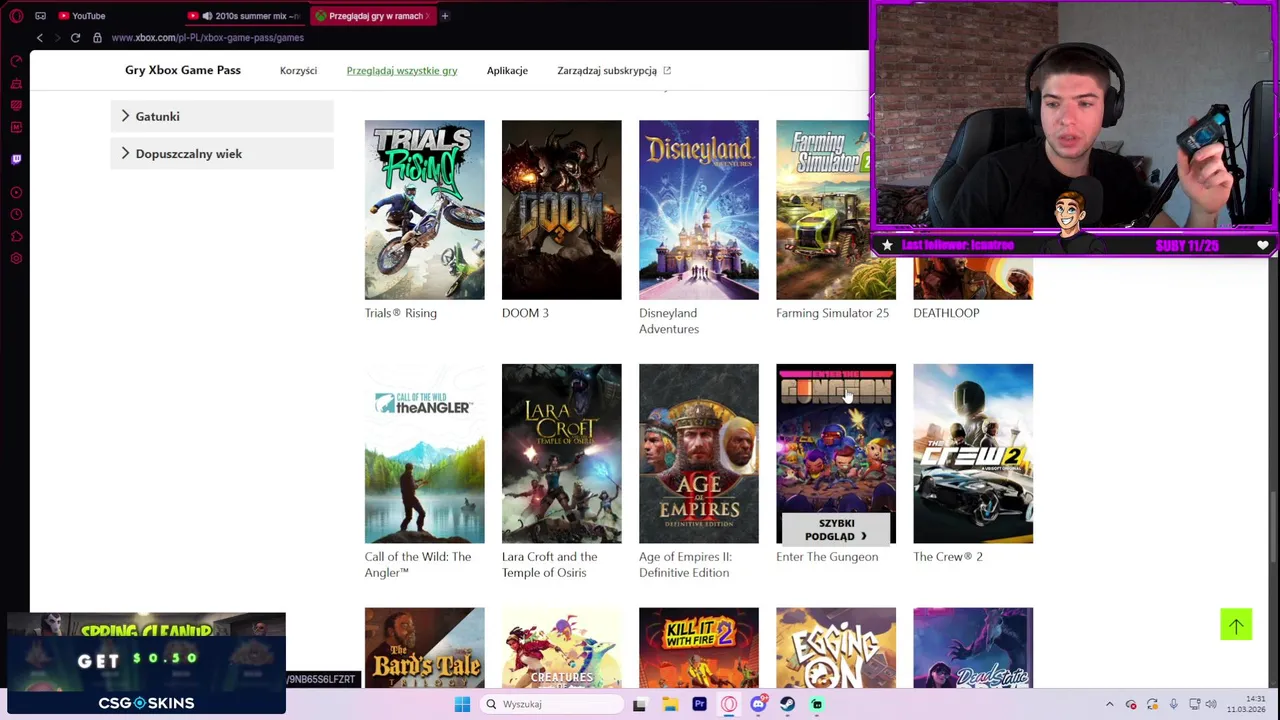Open File Explorer from the taskbar
The width and height of the screenshot is (1280, 720).
pyautogui.click(x=670, y=704)
